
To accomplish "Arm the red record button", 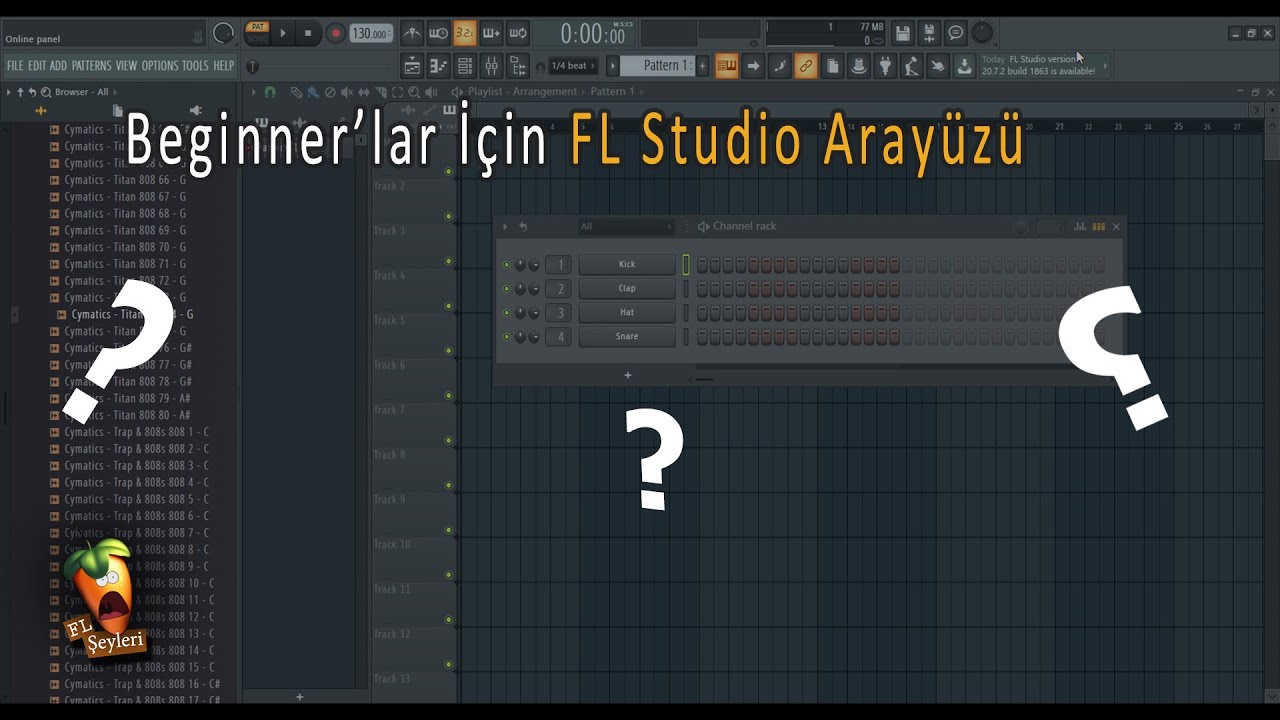I will point(335,33).
